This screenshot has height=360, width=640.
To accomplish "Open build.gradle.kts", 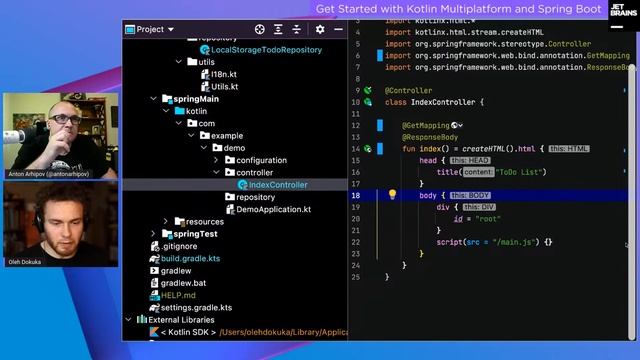I will coord(190,258).
